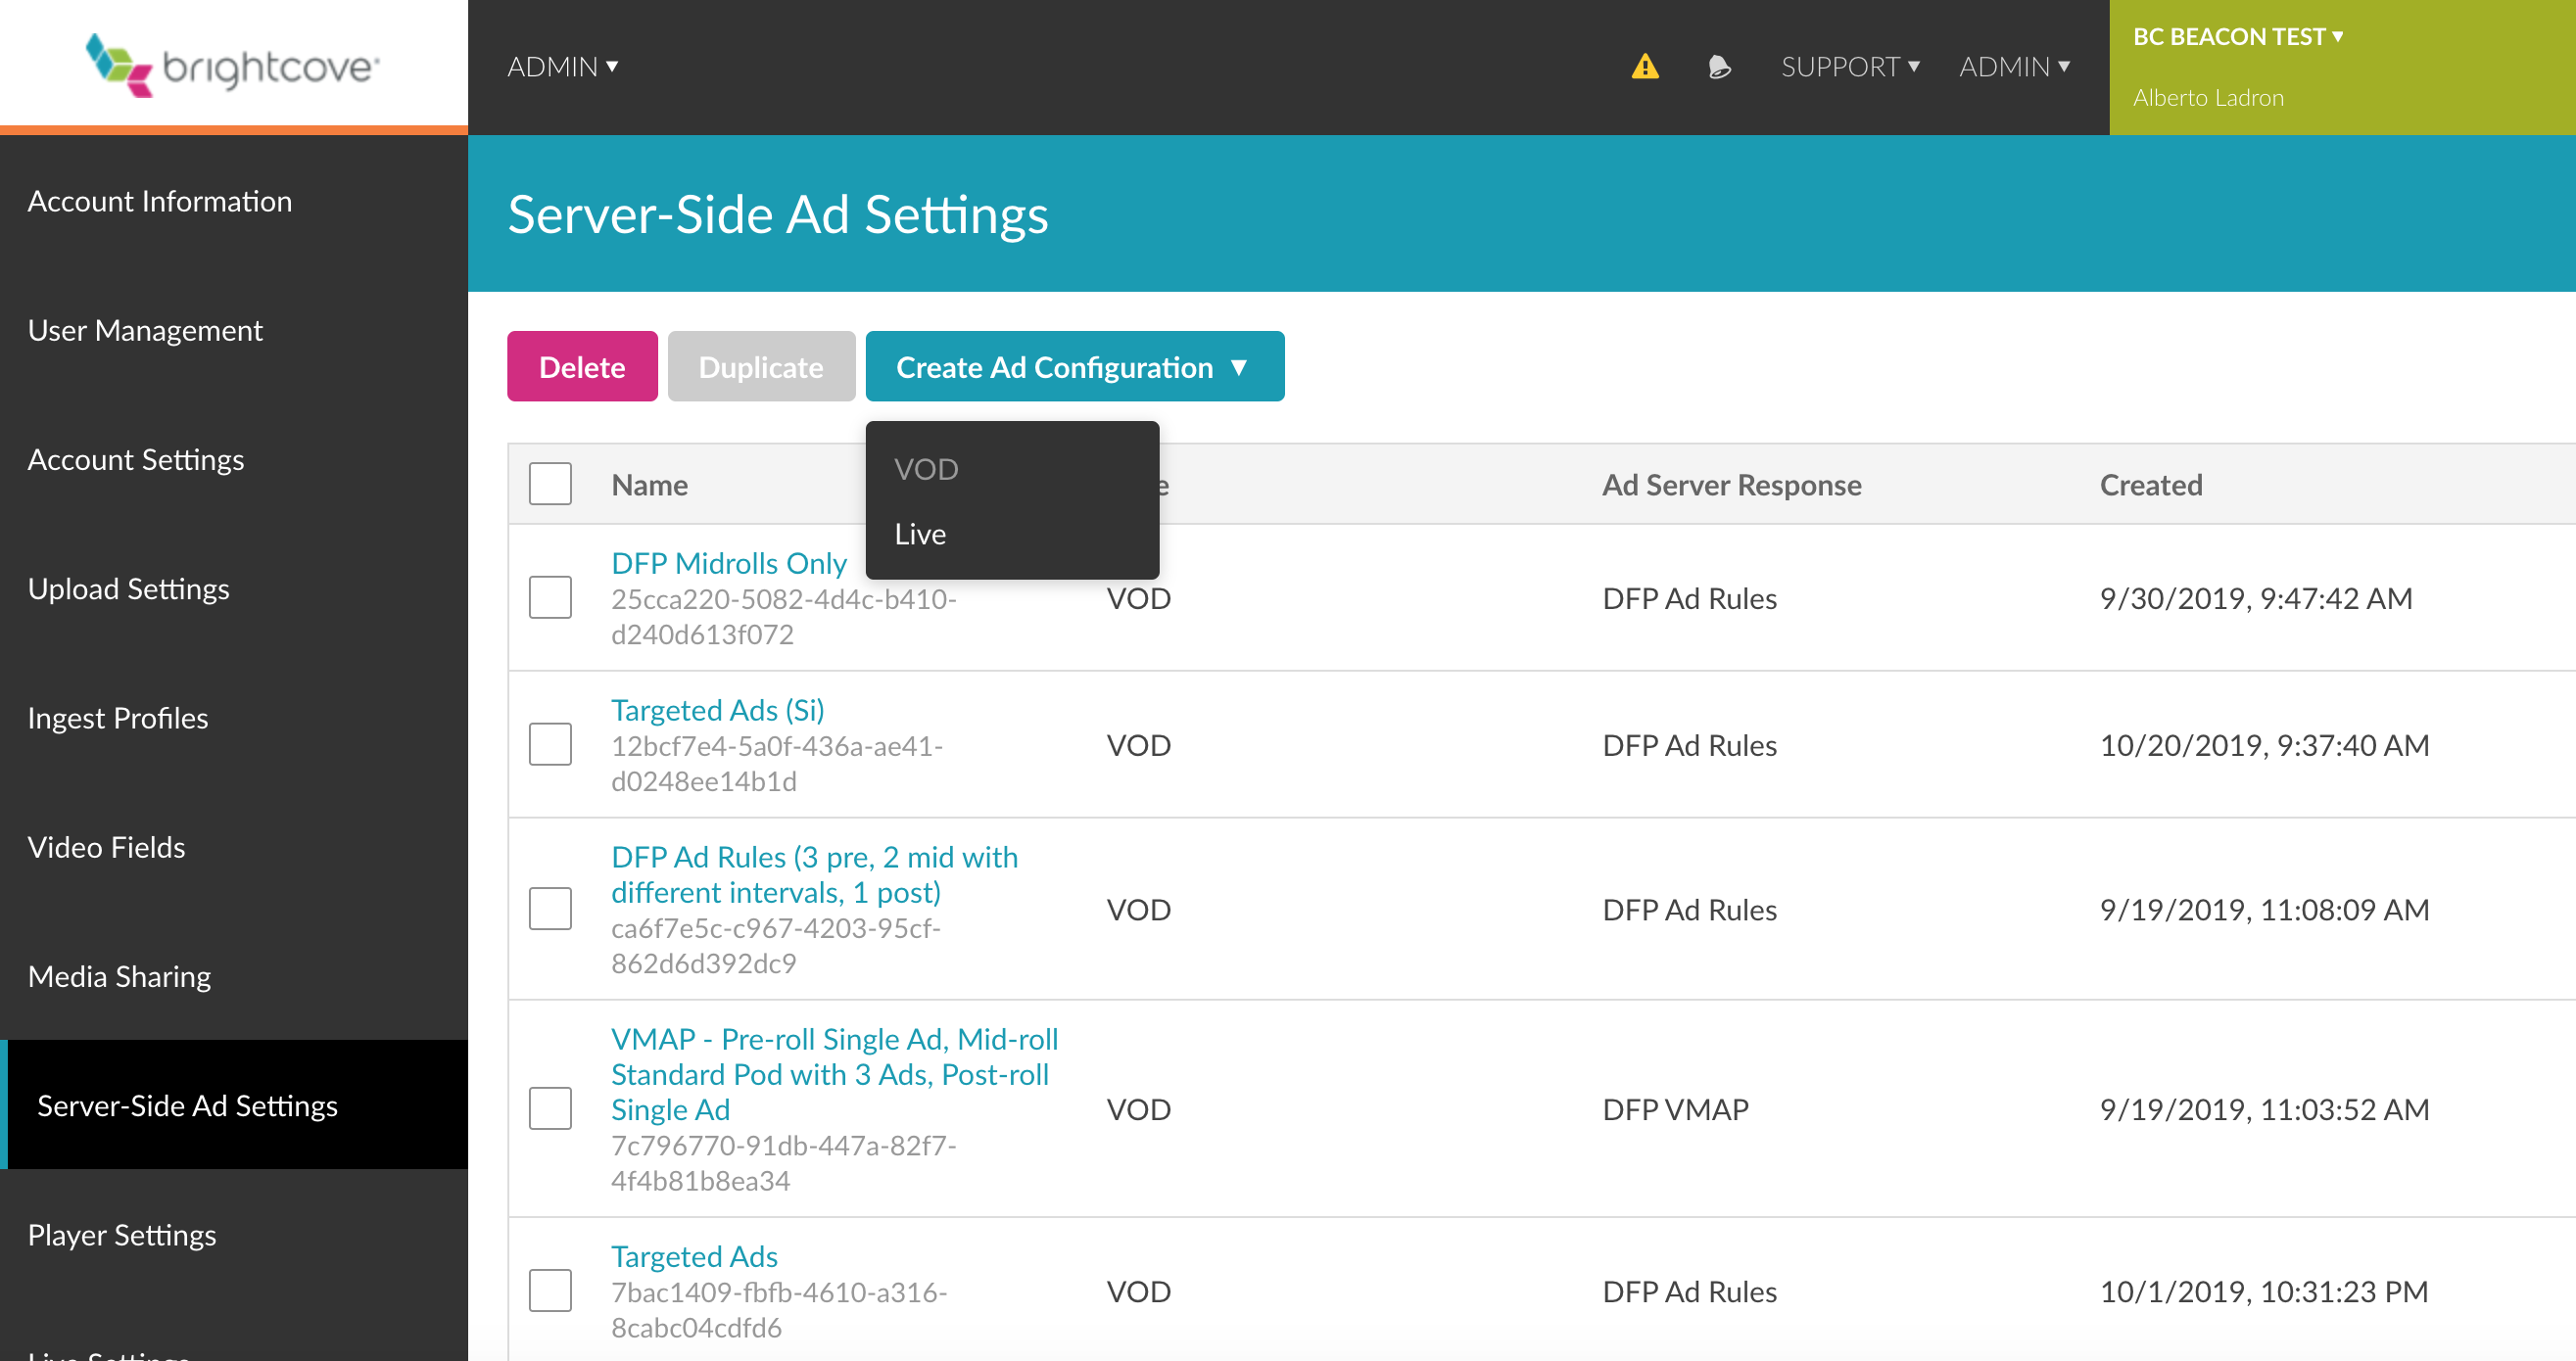Go to User Management

pyautogui.click(x=145, y=330)
